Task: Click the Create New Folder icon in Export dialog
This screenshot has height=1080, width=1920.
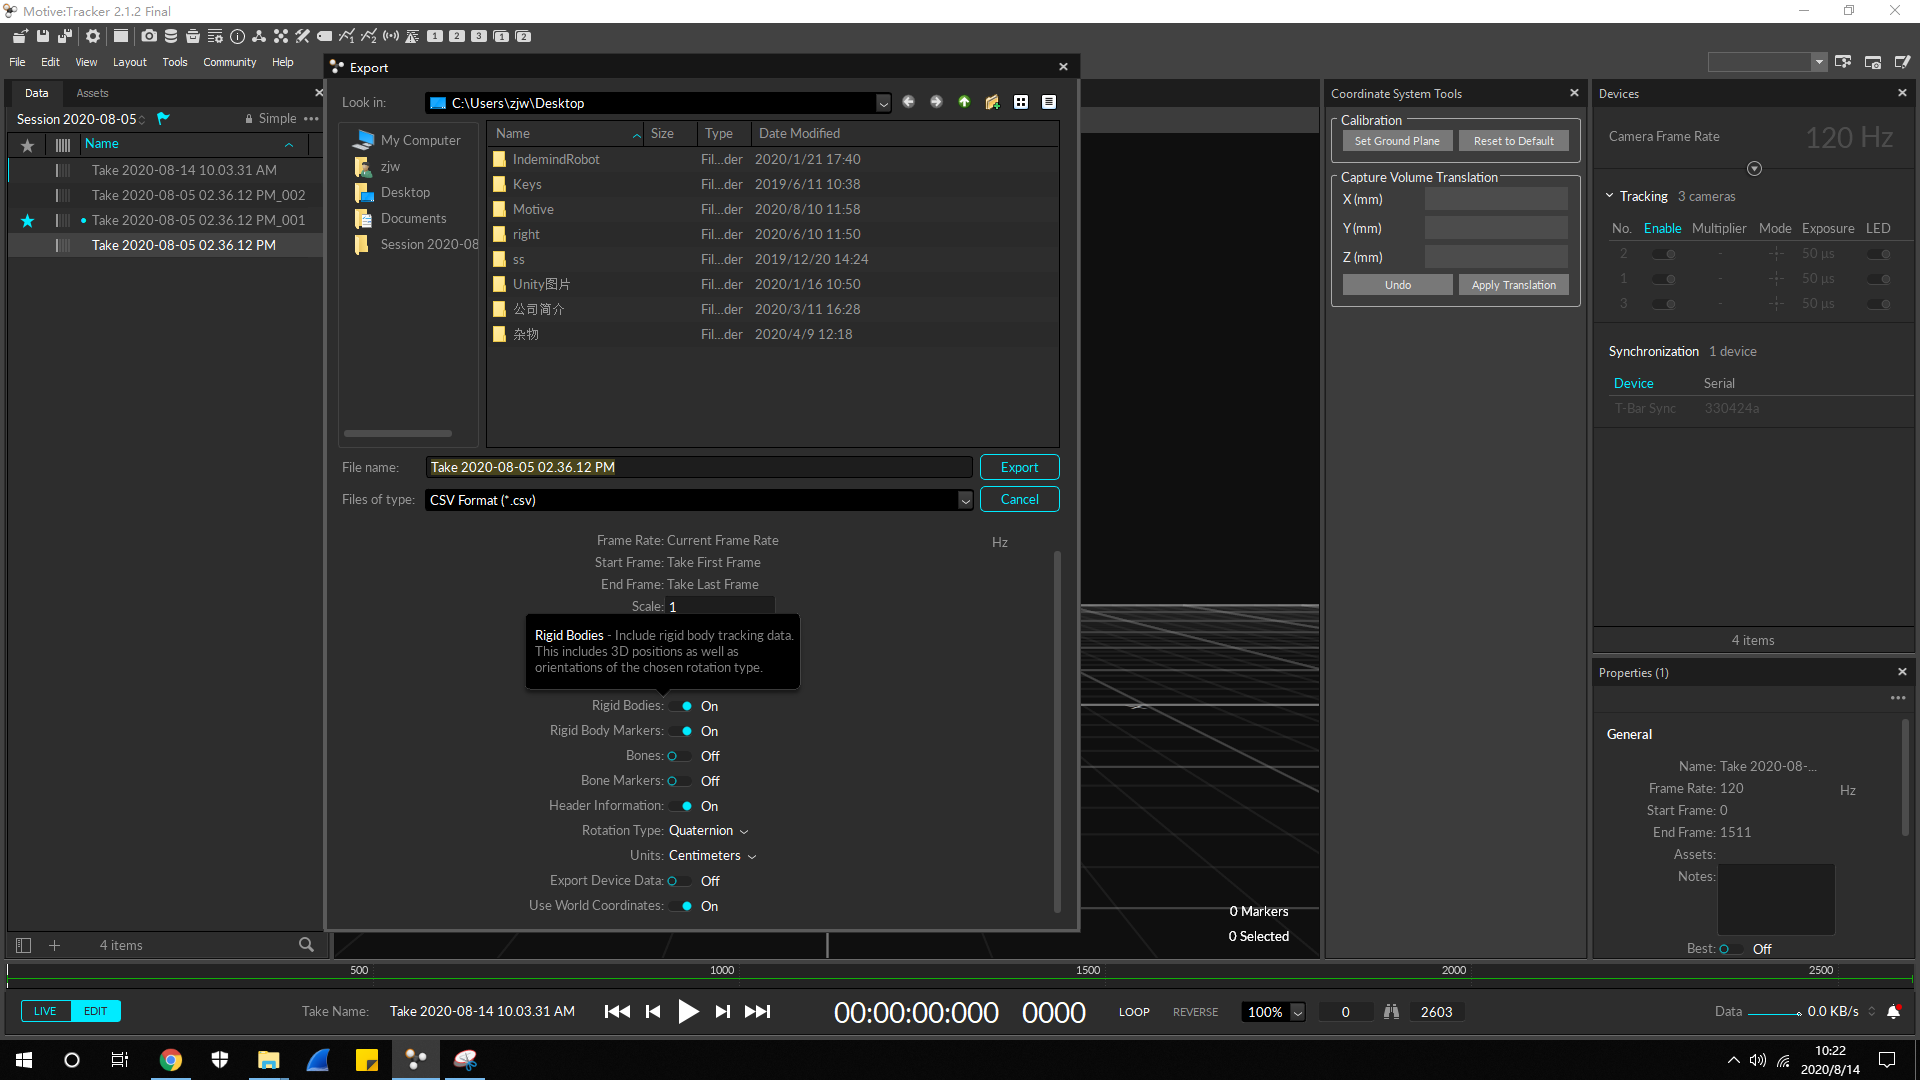Action: 991,102
